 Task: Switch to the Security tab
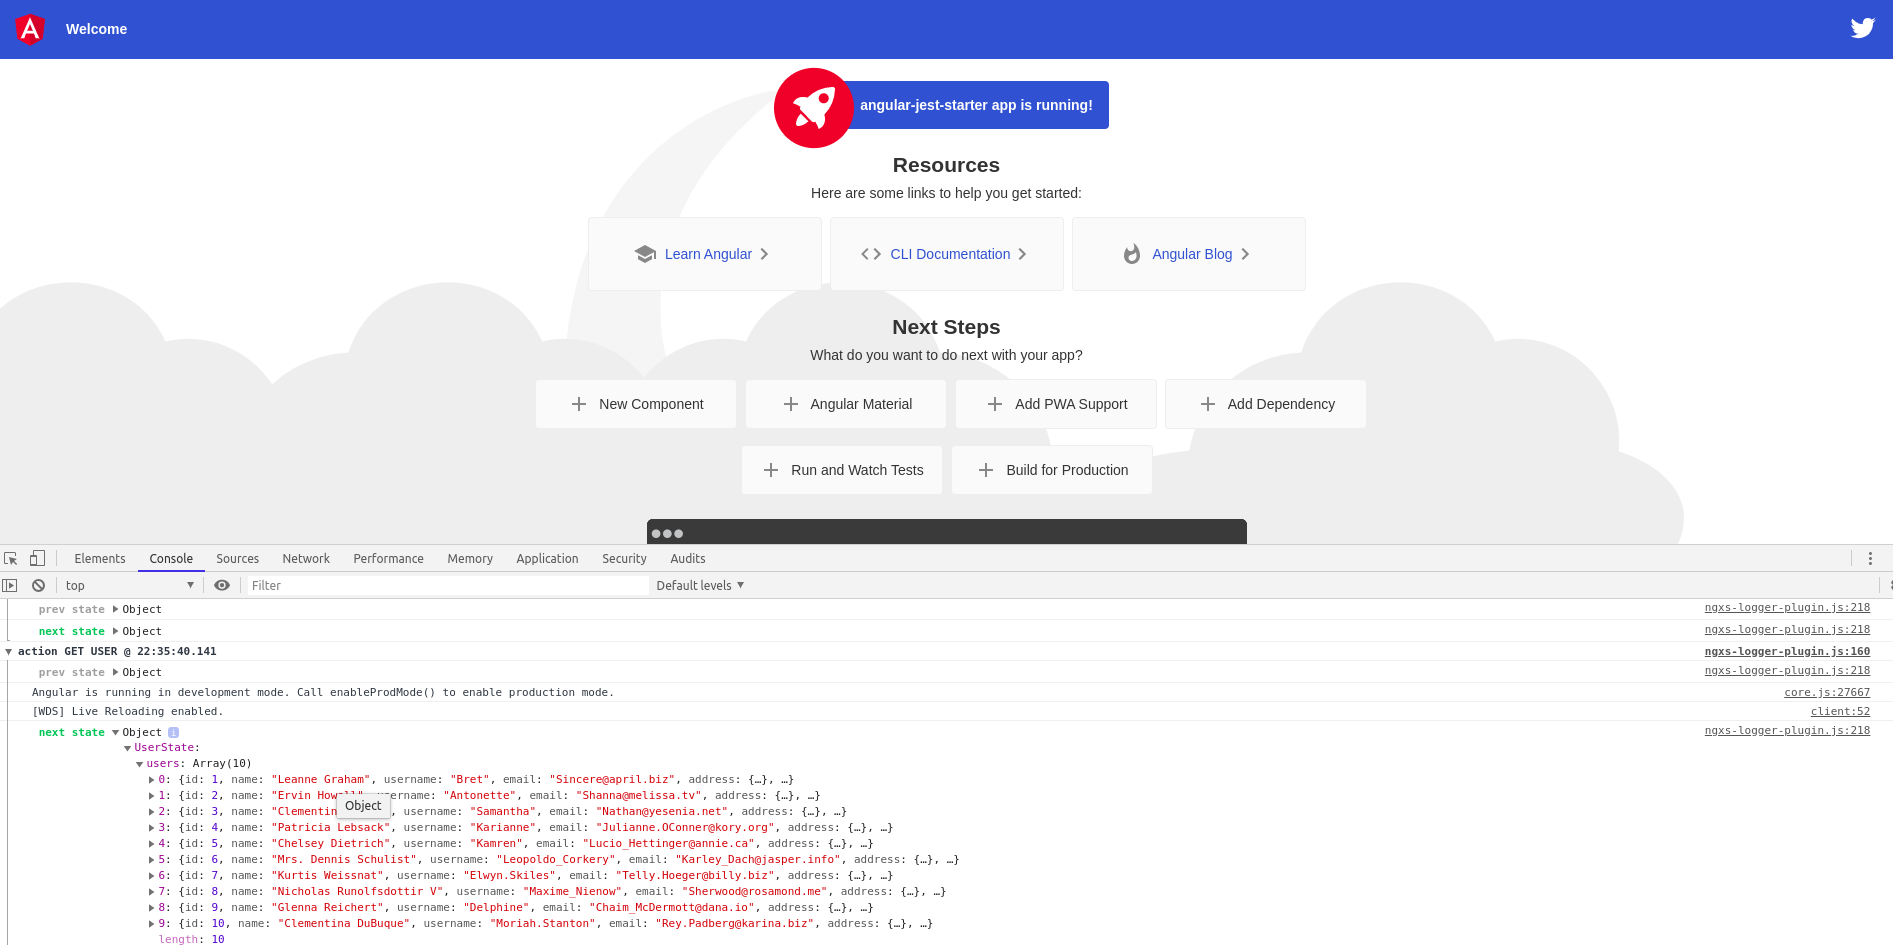click(624, 559)
